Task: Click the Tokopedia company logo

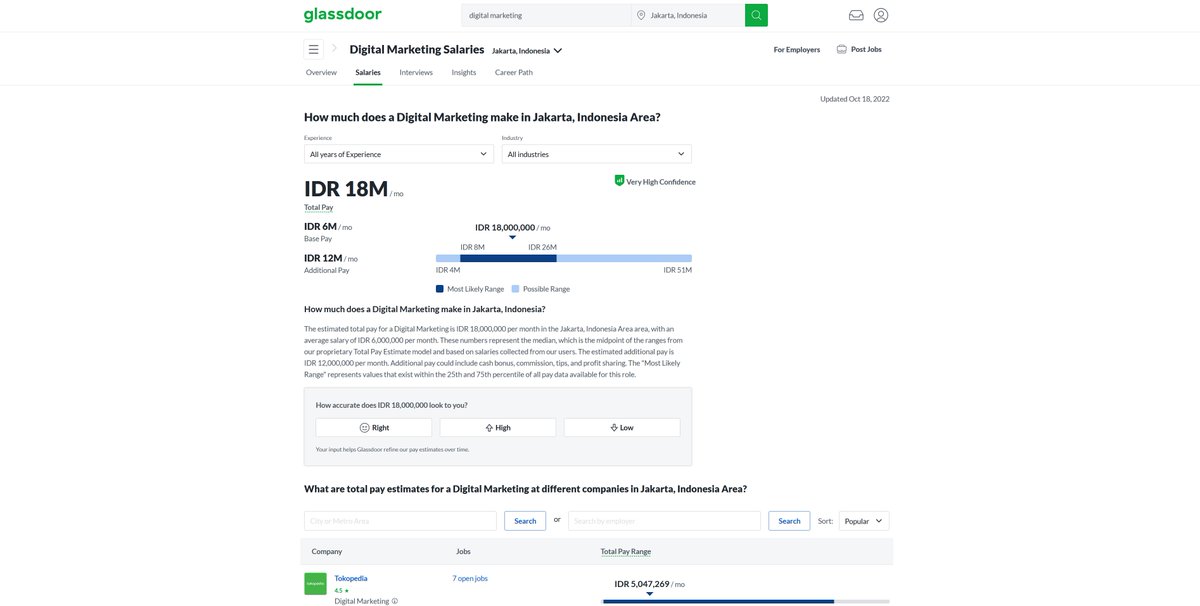Action: click(x=315, y=583)
